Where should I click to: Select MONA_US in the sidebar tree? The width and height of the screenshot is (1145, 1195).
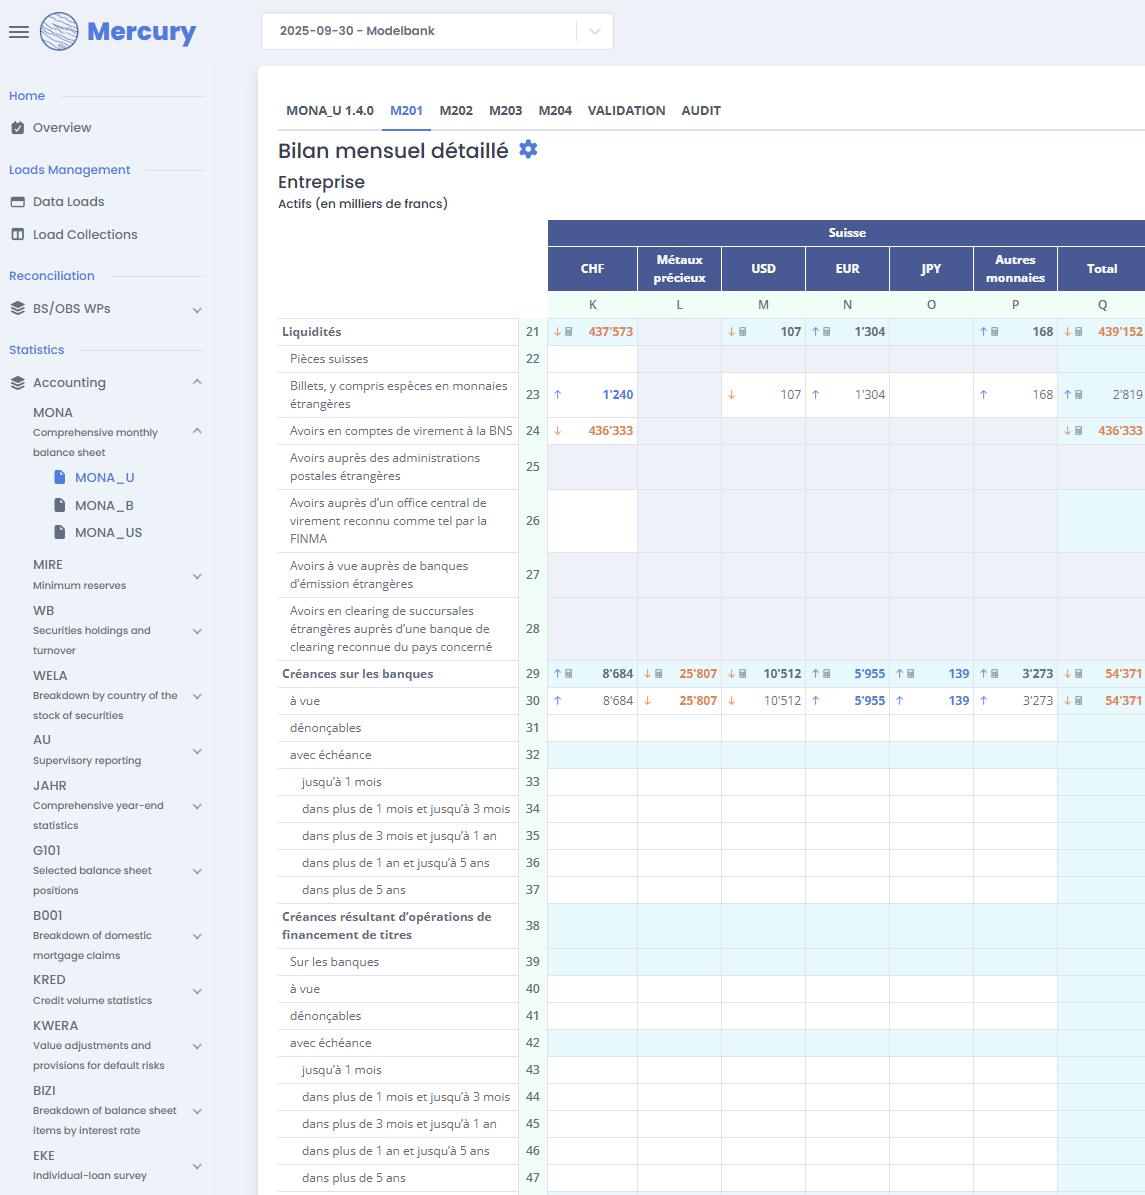108,533
